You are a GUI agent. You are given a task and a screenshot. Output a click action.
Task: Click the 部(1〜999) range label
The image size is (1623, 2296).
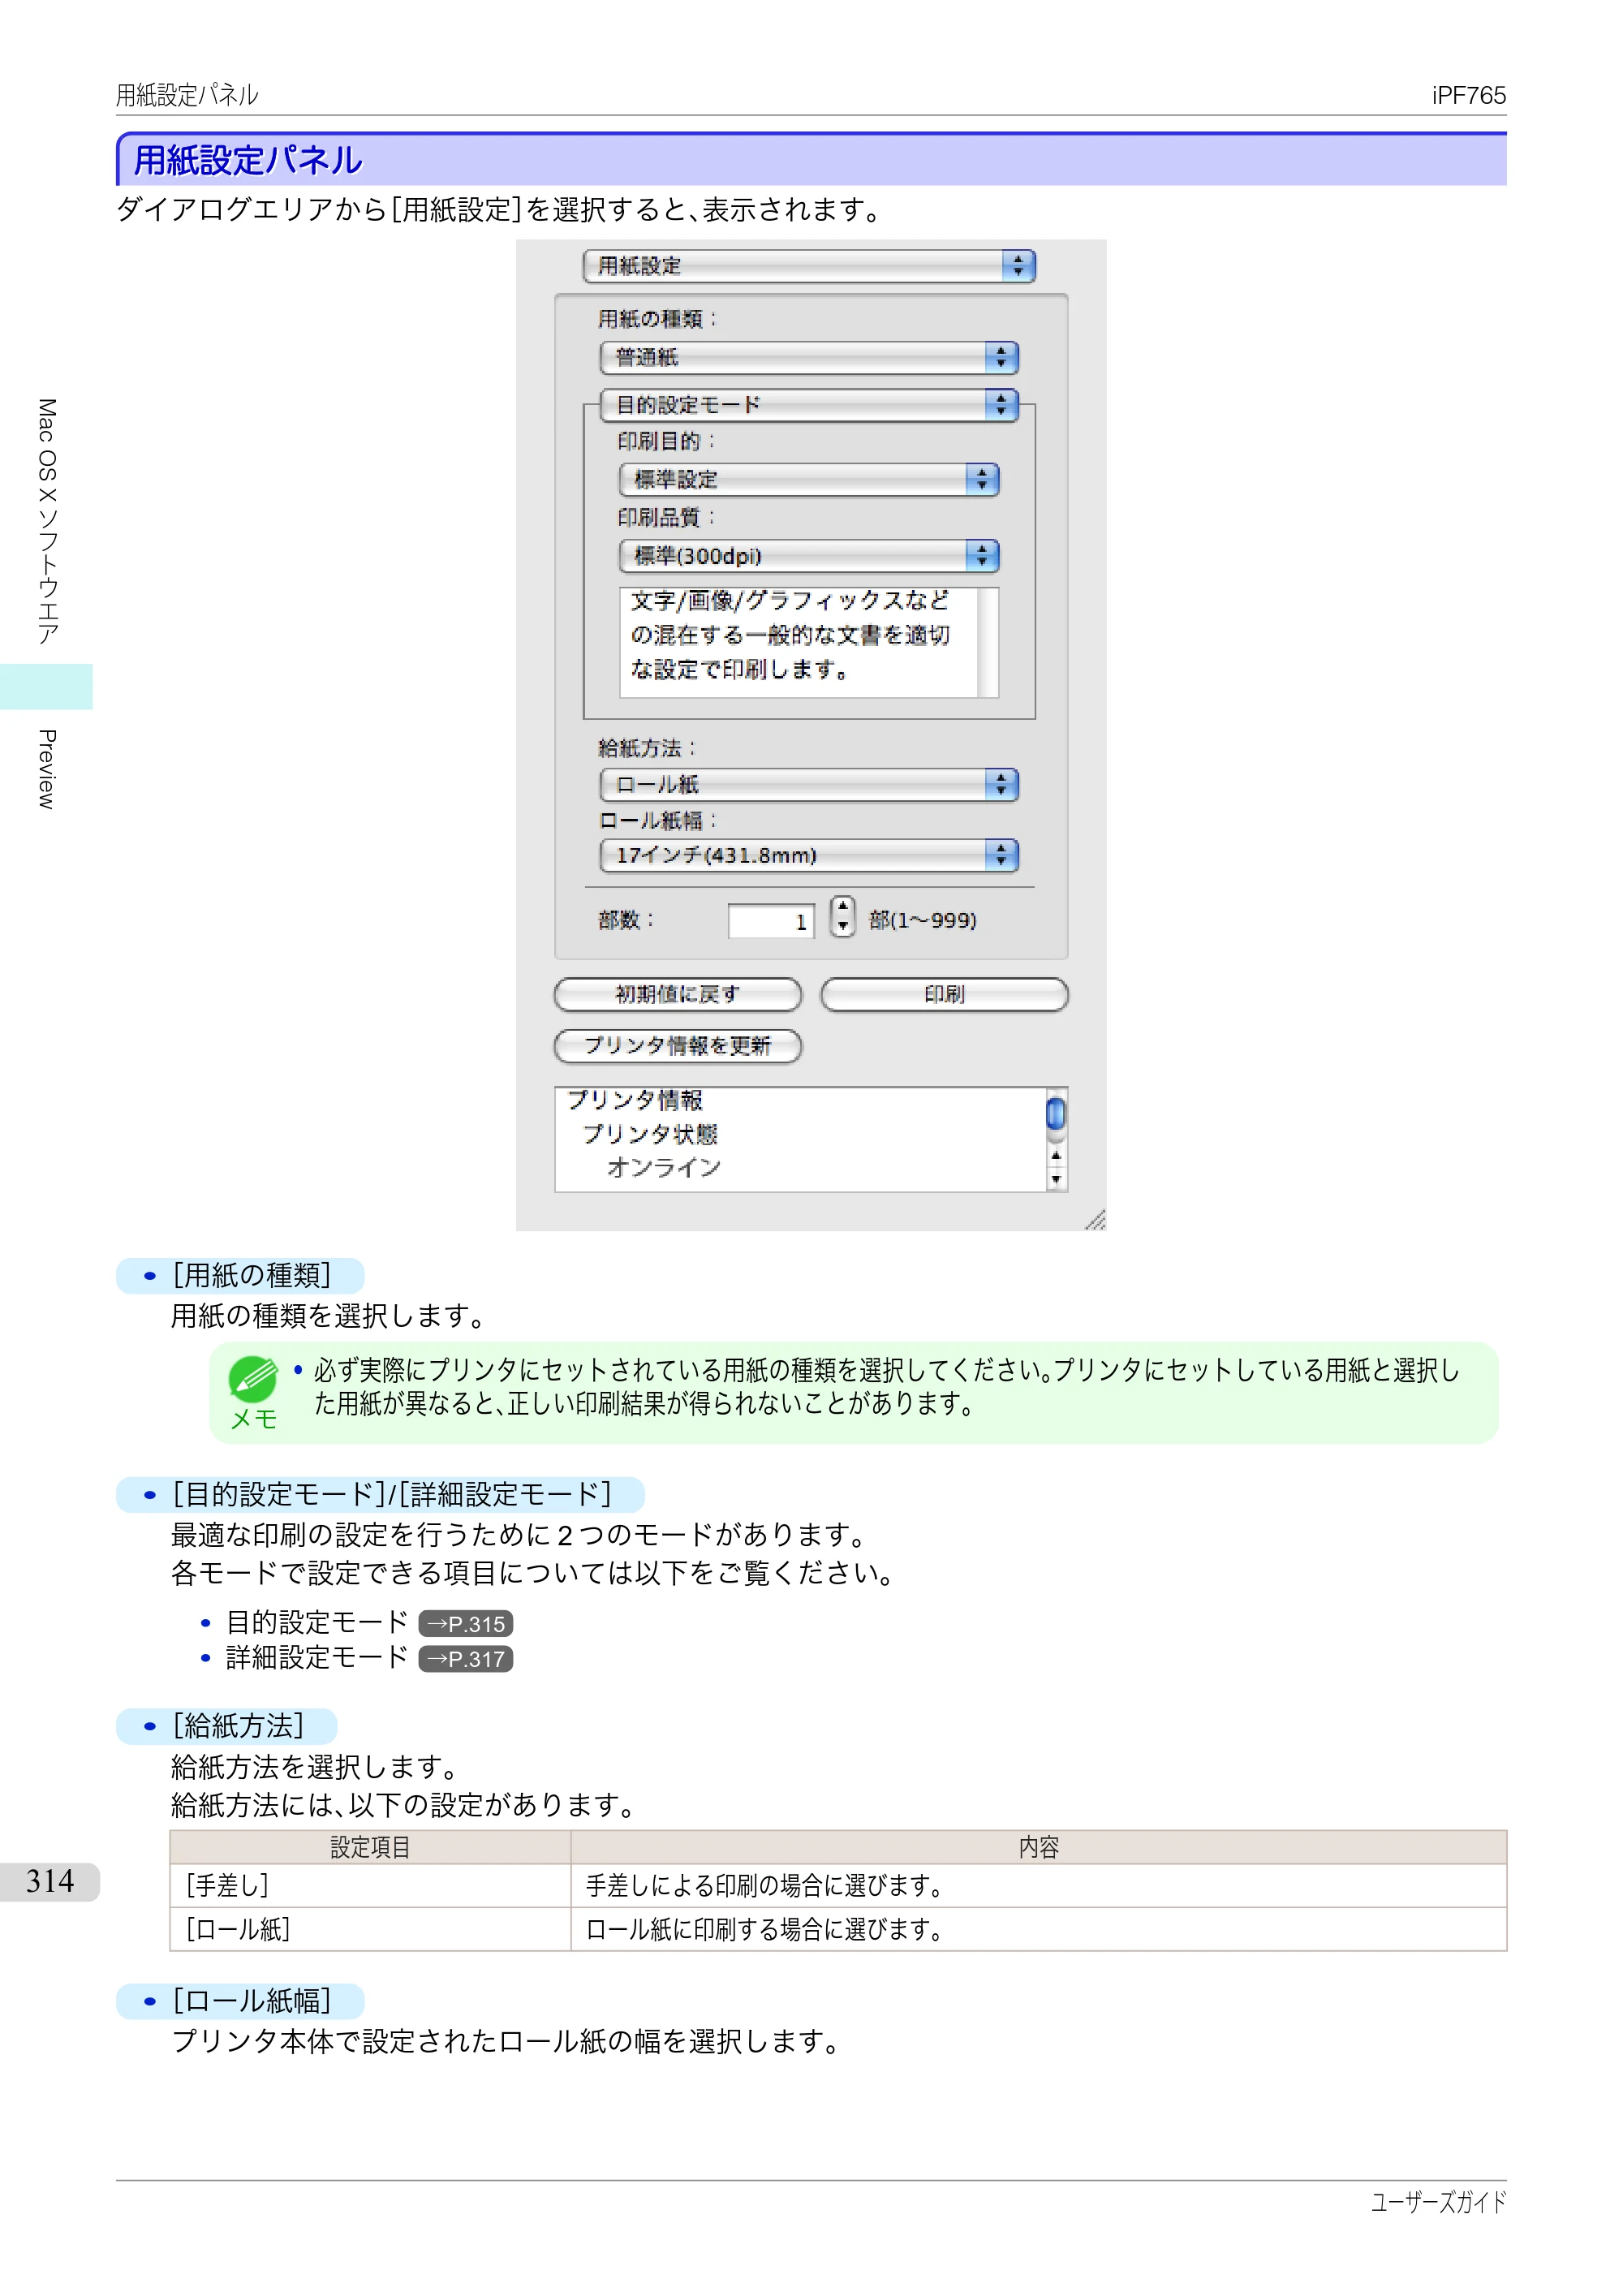(x=923, y=920)
